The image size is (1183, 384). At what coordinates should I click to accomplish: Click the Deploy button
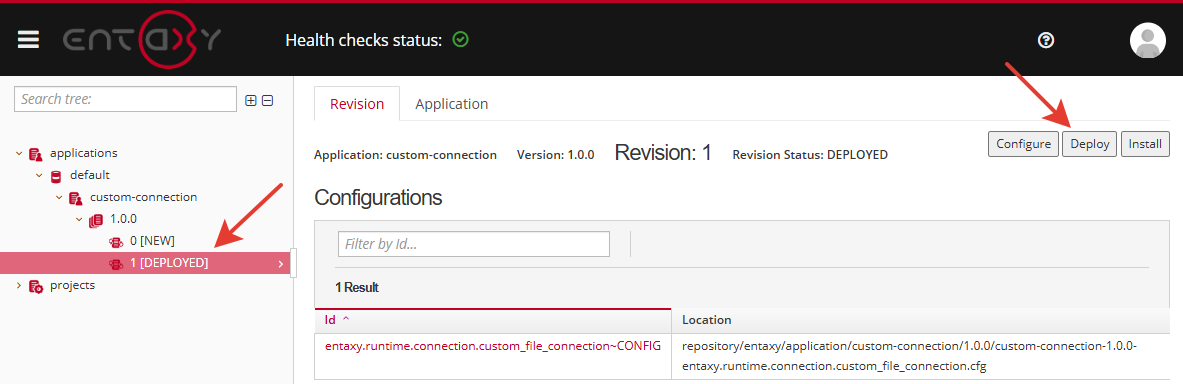pos(1090,144)
